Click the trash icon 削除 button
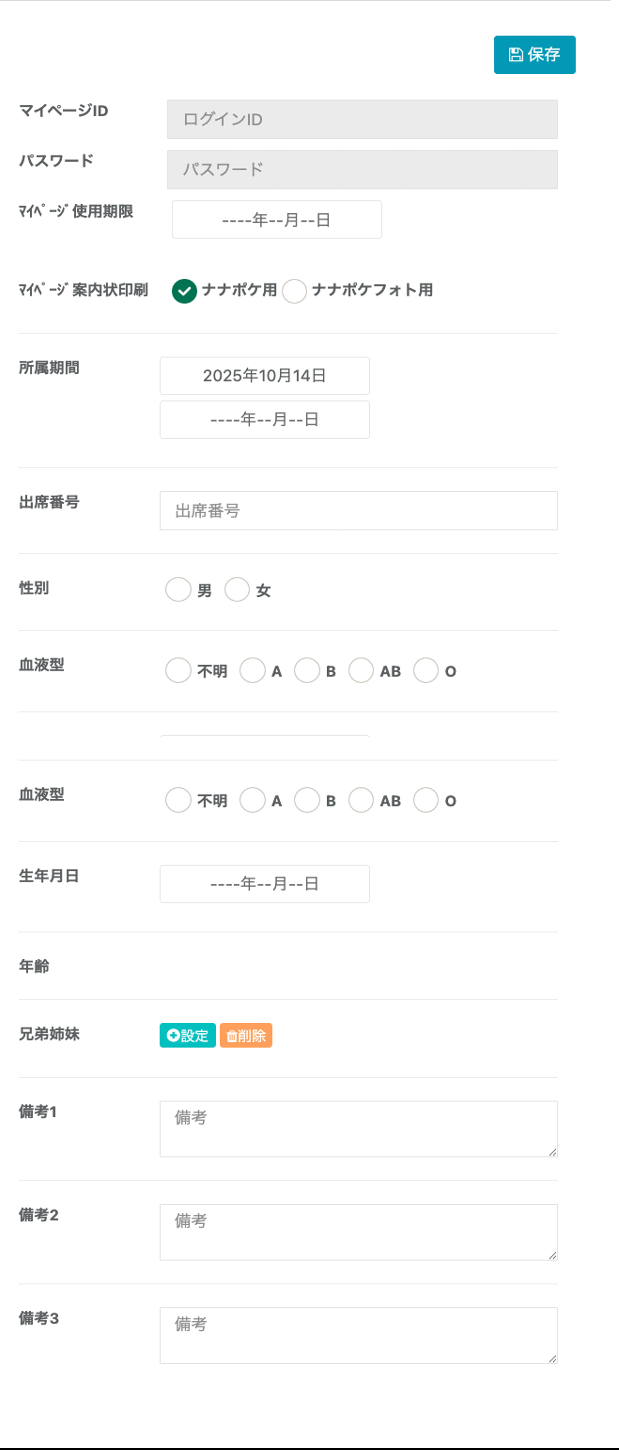 point(246,1036)
